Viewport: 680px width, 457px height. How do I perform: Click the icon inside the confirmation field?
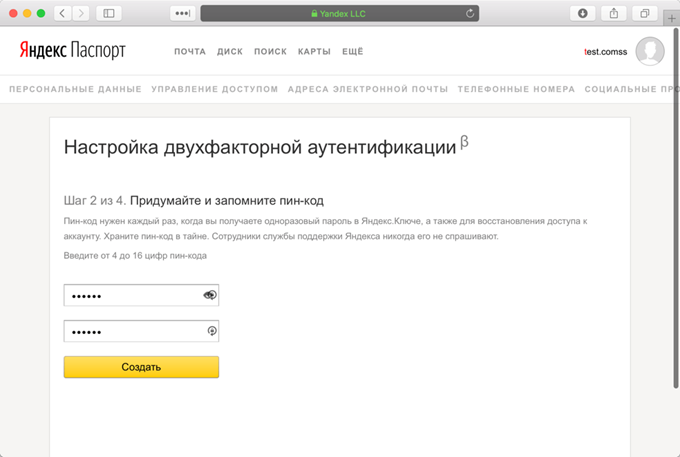pyautogui.click(x=212, y=331)
